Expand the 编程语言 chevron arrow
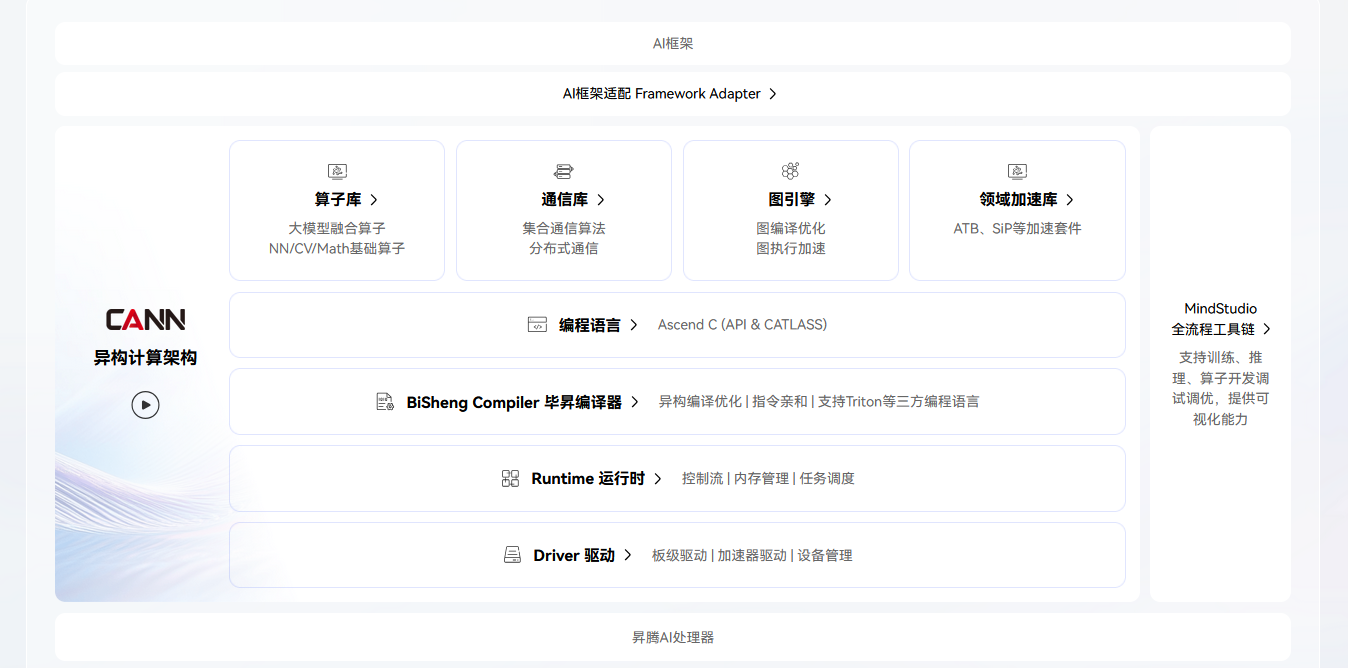The image size is (1348, 668). pos(634,325)
